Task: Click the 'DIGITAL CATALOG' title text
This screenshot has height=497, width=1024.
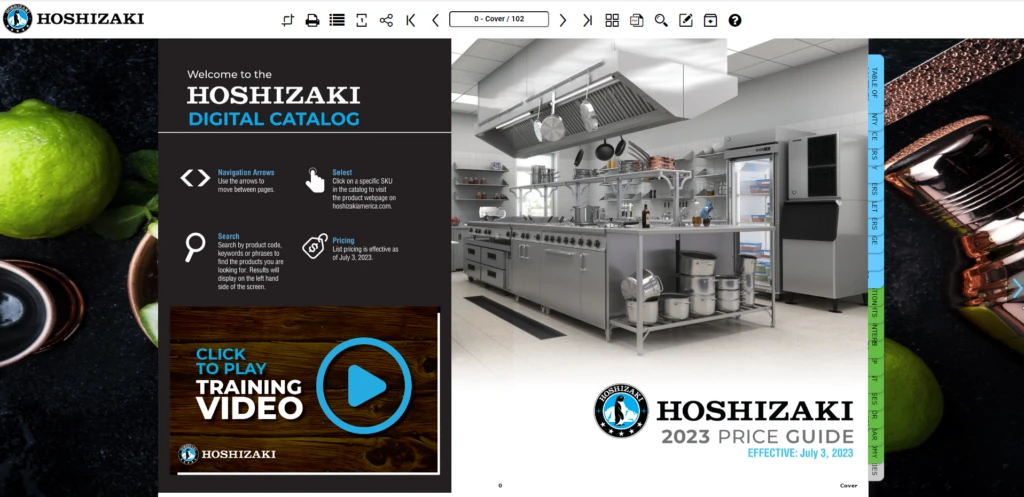Action: pos(274,119)
